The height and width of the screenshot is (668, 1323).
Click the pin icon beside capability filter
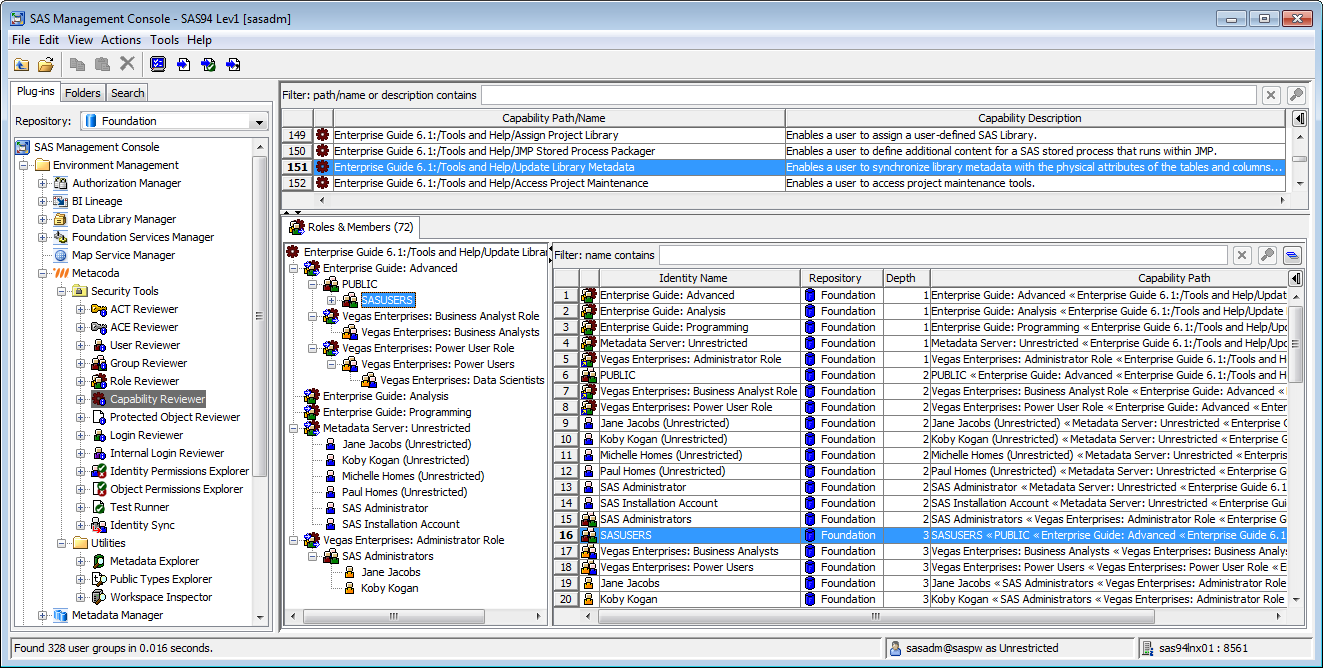[x=1296, y=95]
